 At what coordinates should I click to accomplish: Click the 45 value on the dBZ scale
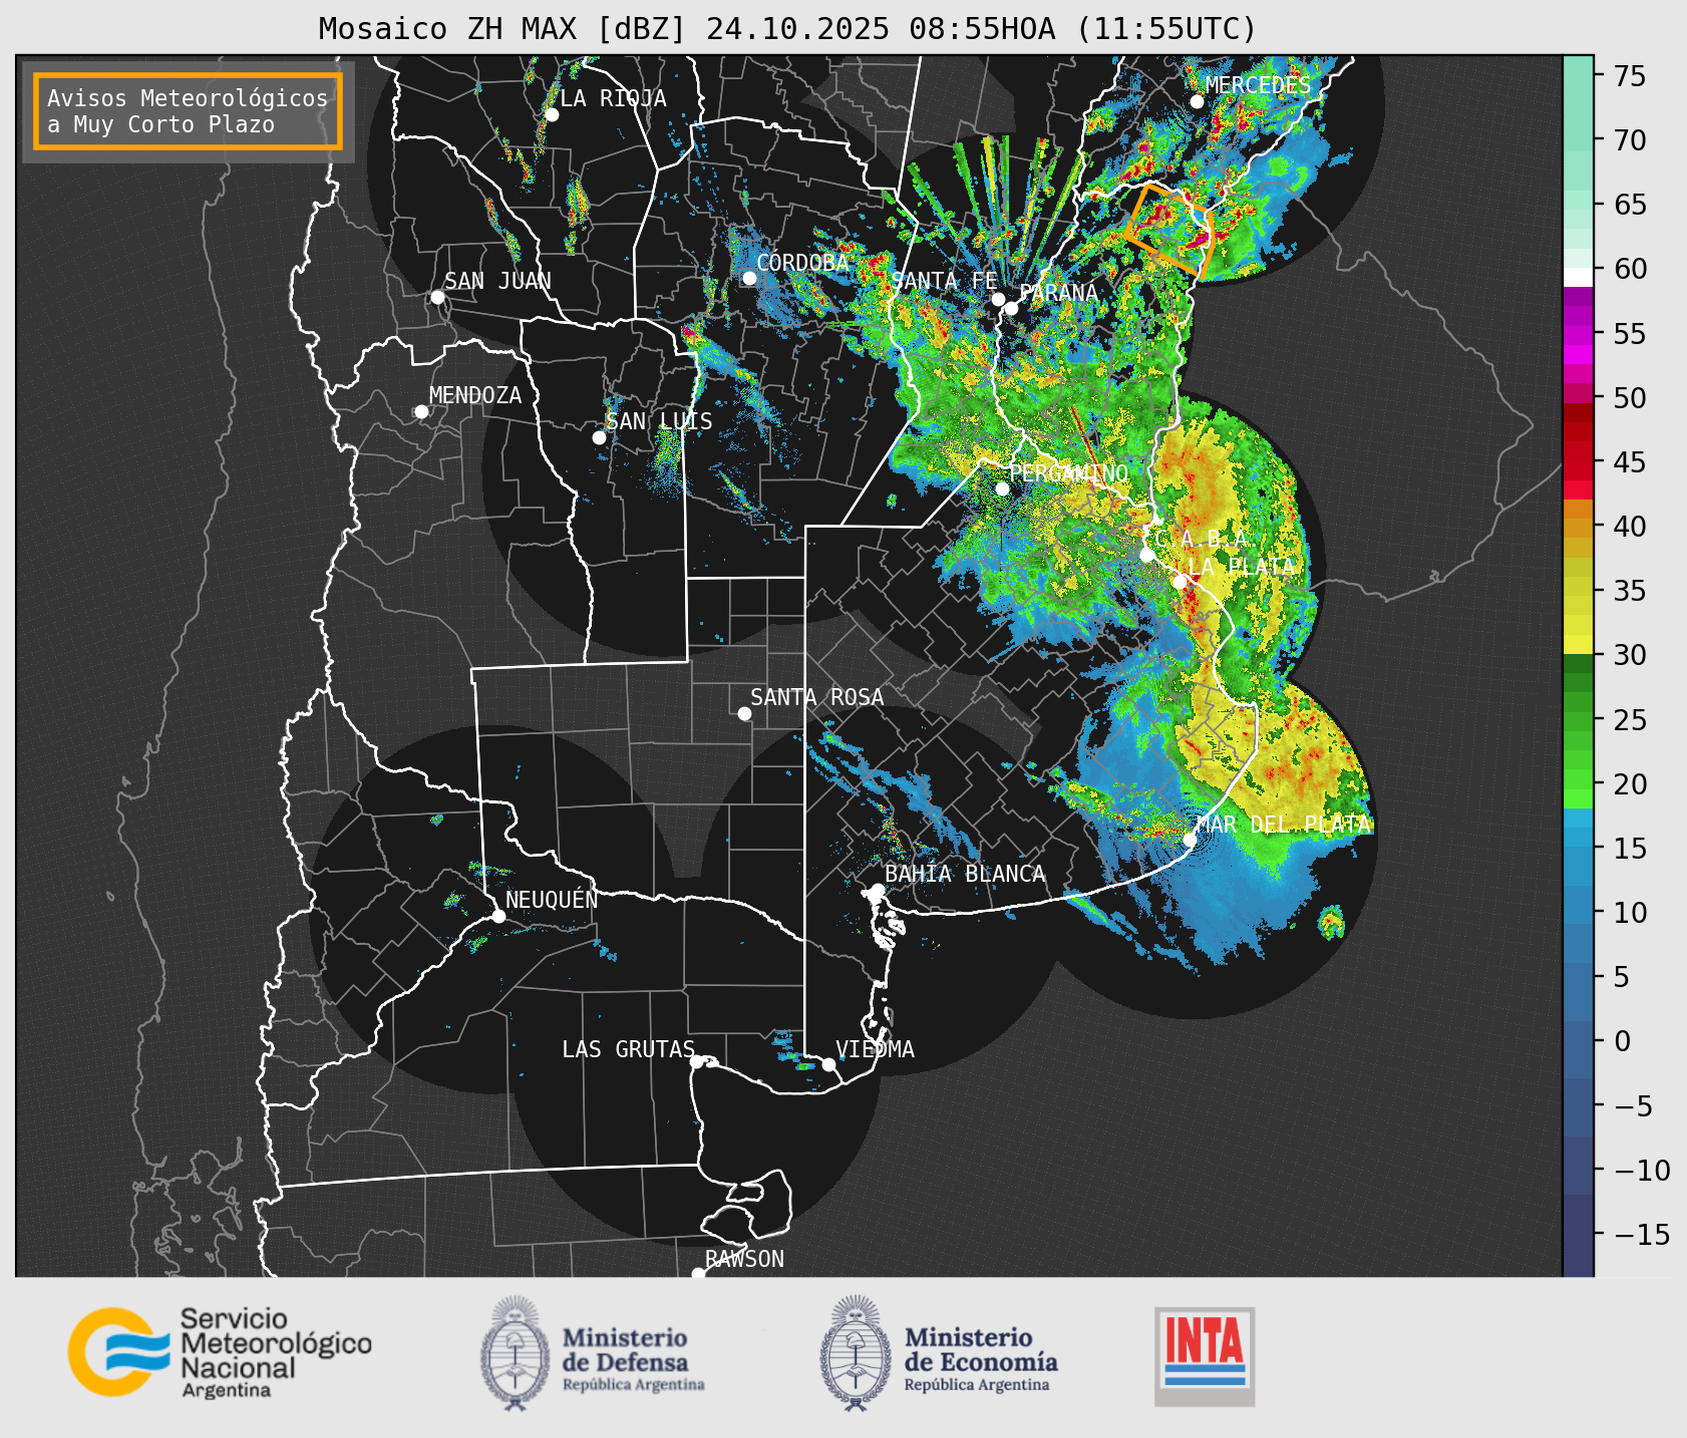[x=1629, y=462]
